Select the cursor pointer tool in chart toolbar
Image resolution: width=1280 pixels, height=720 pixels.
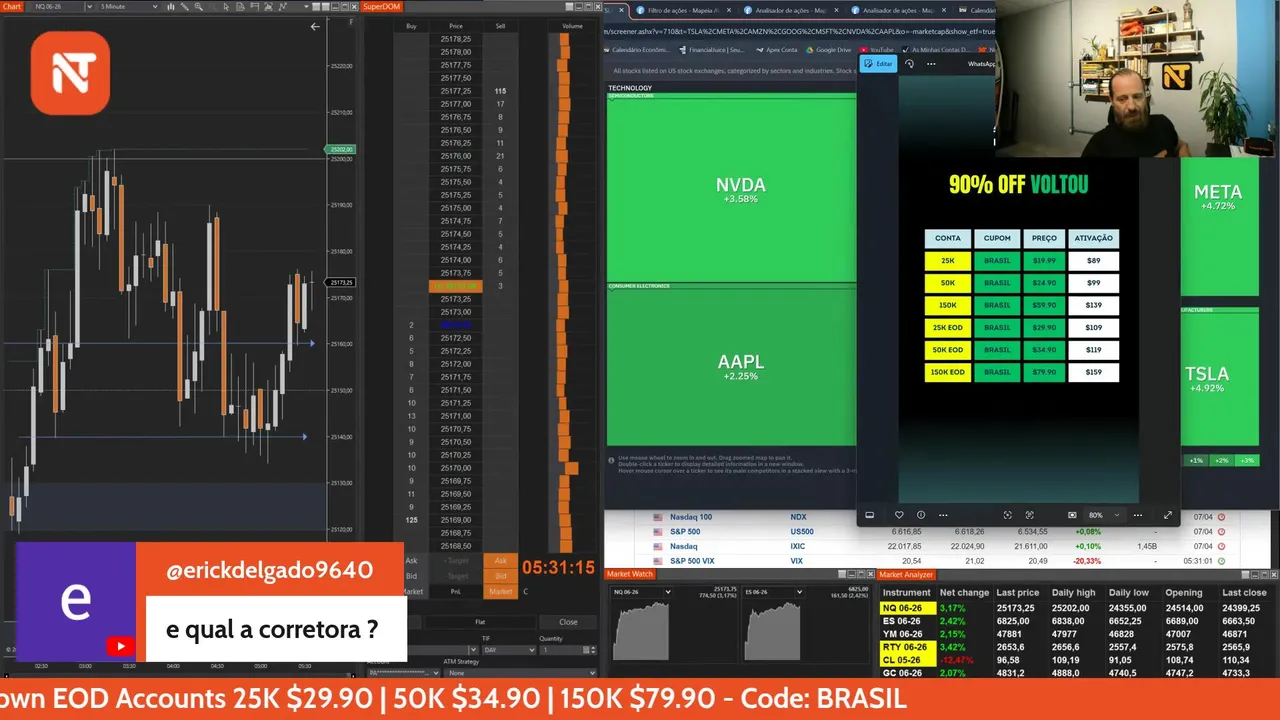tap(226, 6)
